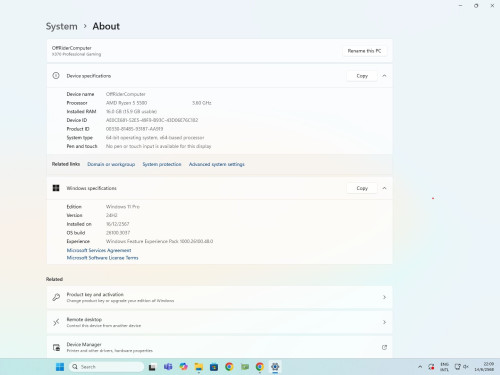Open the Windows Start menu
The image size is (500, 375).
[x=60, y=367]
